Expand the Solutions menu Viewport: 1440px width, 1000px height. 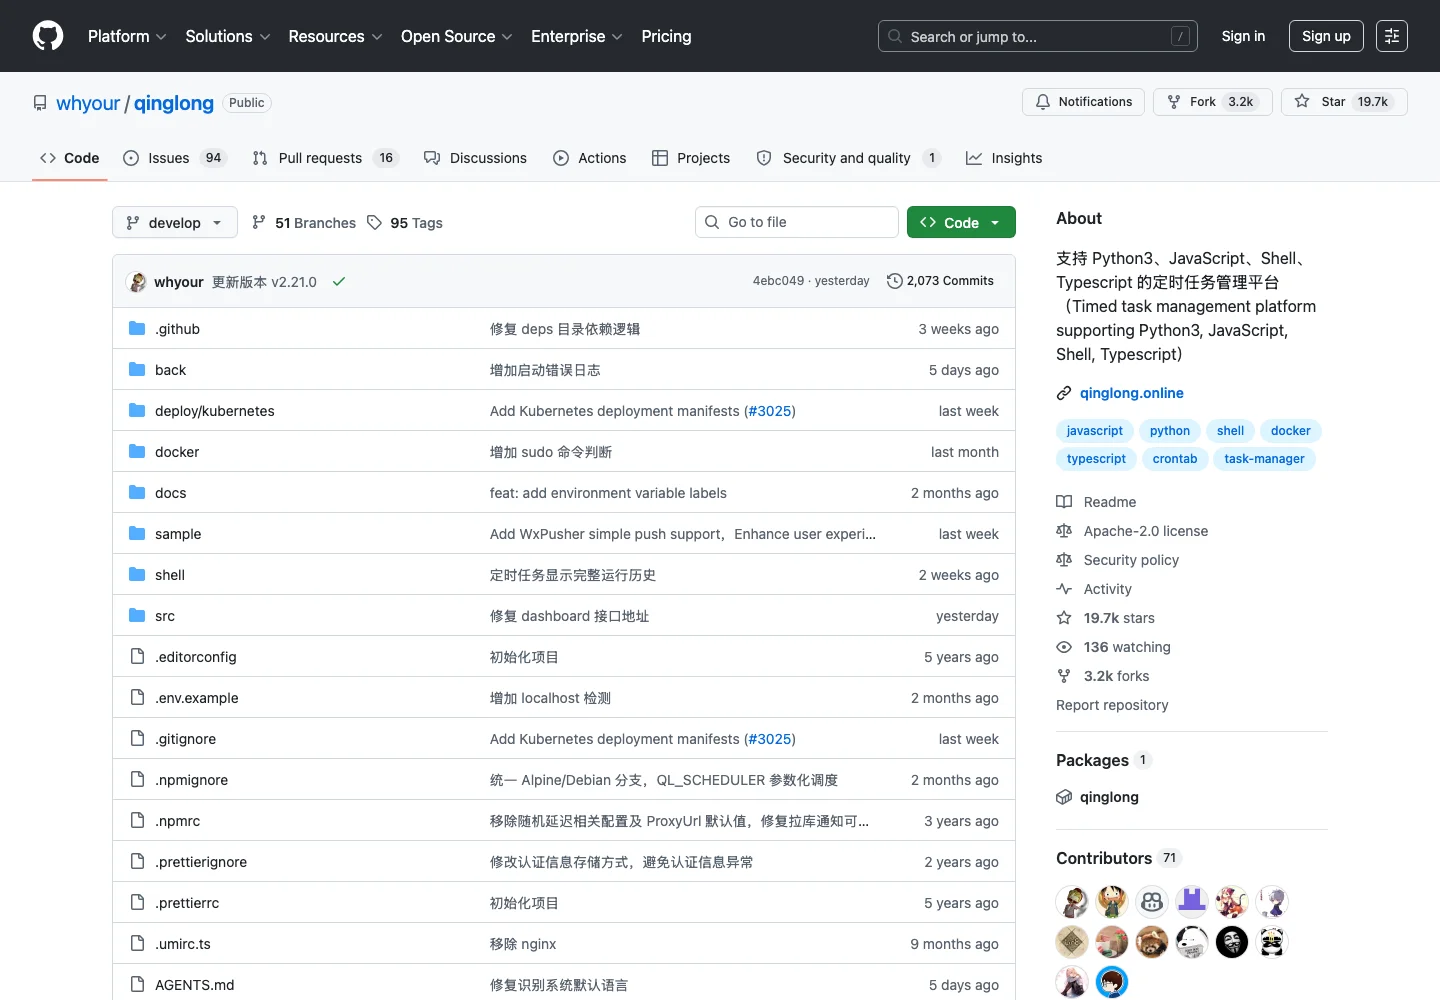click(228, 36)
